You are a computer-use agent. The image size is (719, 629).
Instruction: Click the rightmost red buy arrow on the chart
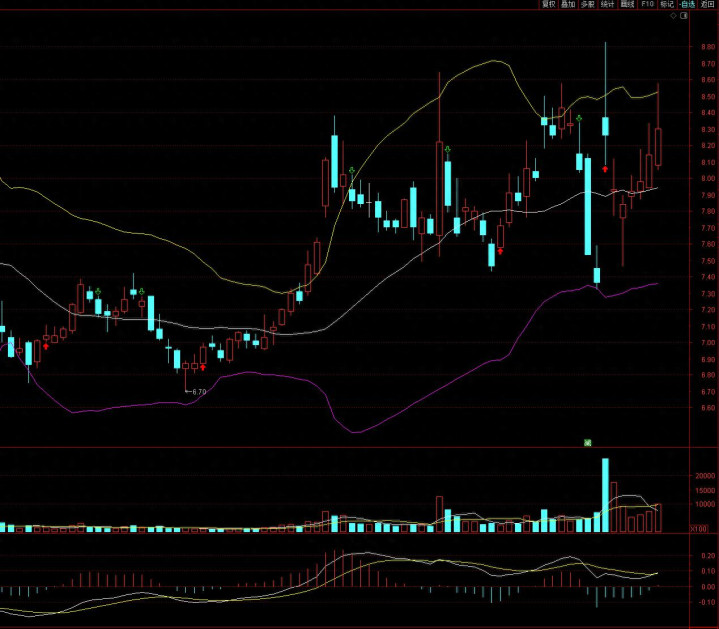coord(605,169)
